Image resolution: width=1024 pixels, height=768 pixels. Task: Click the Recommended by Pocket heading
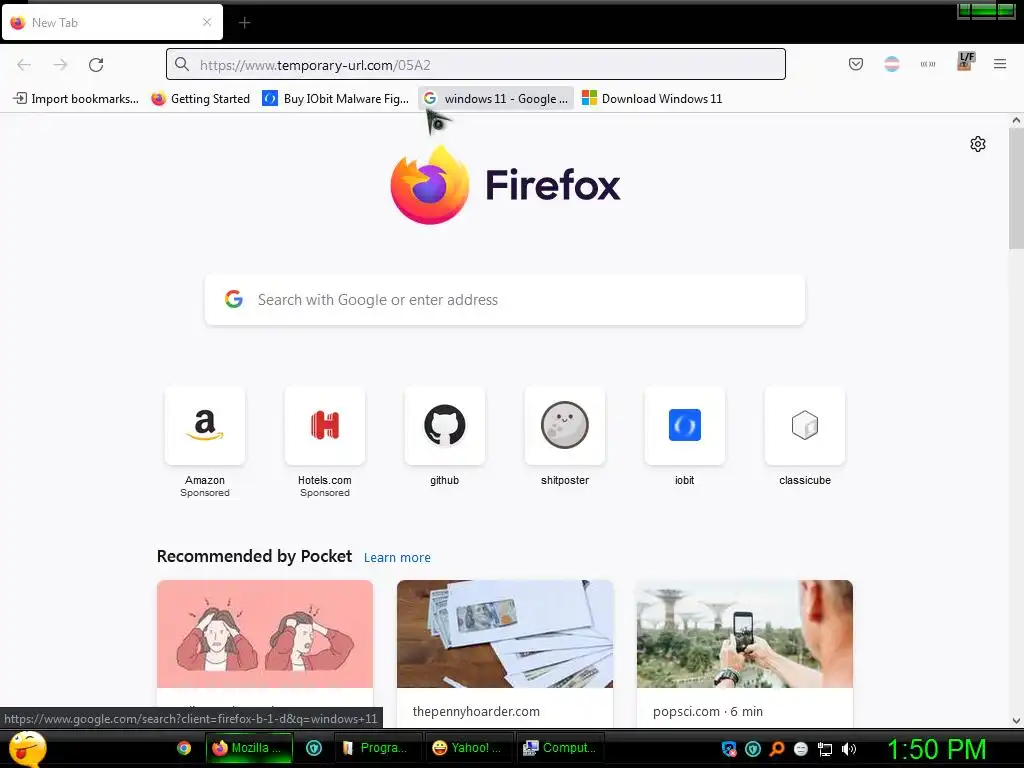(254, 556)
